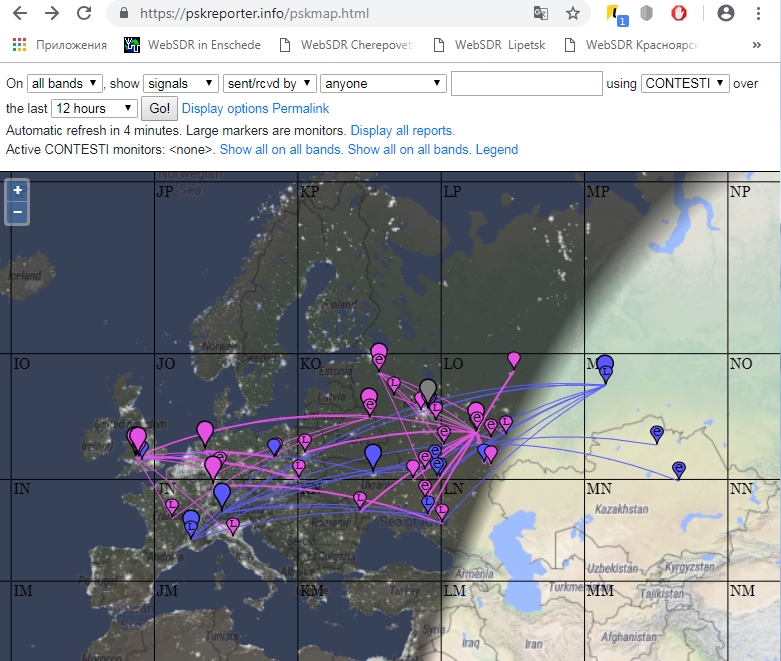The image size is (781, 661).
Task: Click the gray monitor marker on the map
Action: (428, 389)
